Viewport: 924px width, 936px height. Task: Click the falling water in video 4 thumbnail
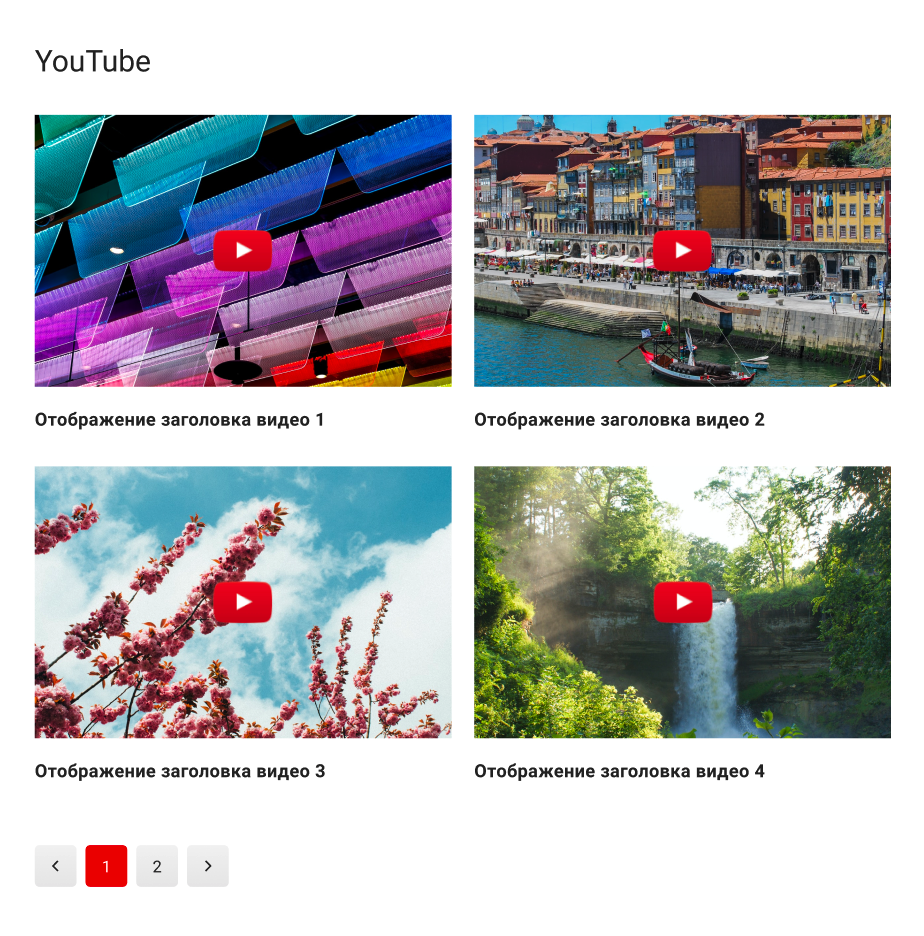707,669
